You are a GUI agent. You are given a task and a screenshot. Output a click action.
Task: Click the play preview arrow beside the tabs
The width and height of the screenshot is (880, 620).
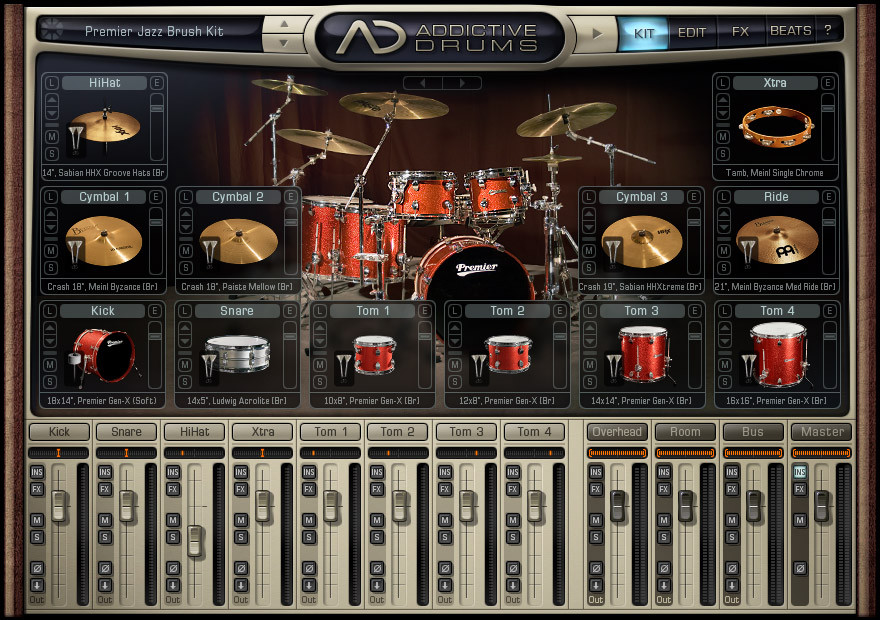pos(596,32)
